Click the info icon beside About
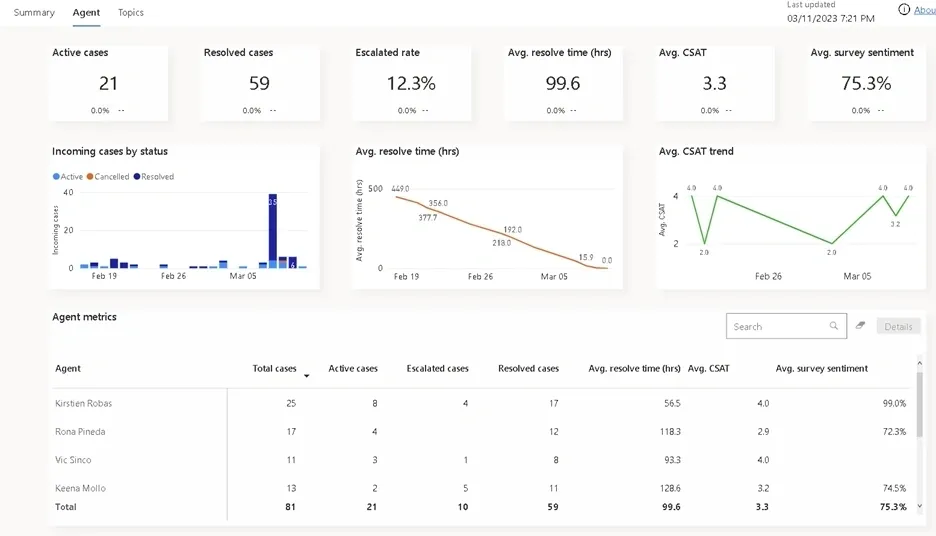 point(904,10)
